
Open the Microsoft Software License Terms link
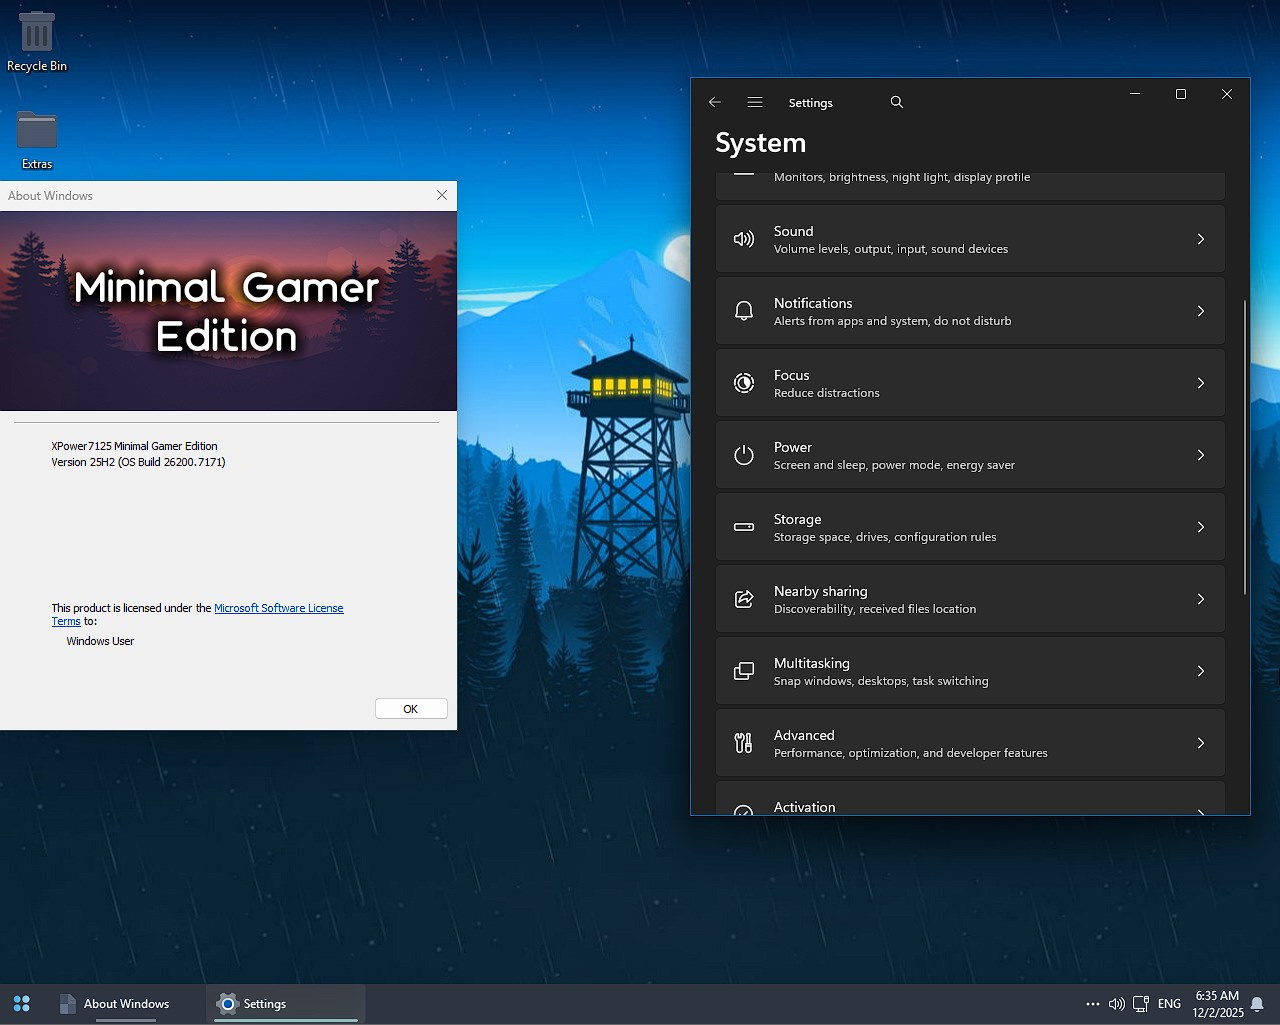click(x=279, y=607)
